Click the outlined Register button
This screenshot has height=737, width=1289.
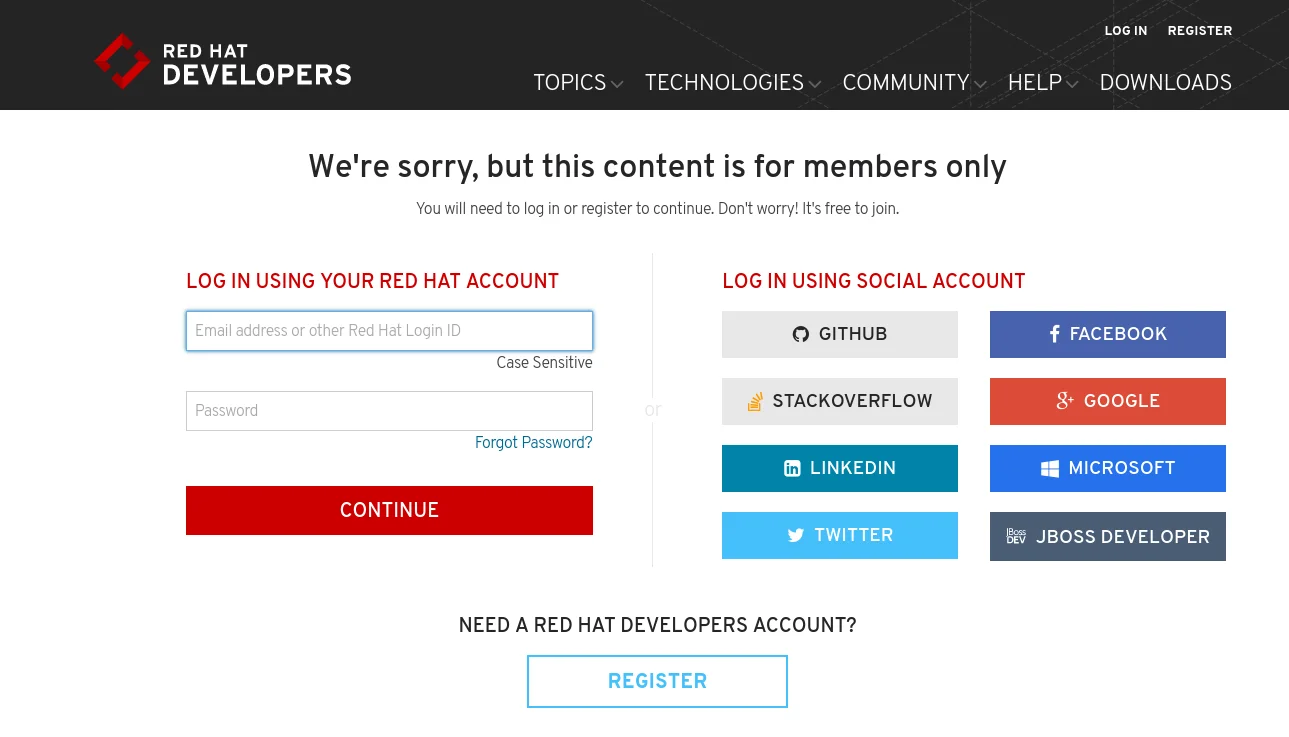(657, 681)
